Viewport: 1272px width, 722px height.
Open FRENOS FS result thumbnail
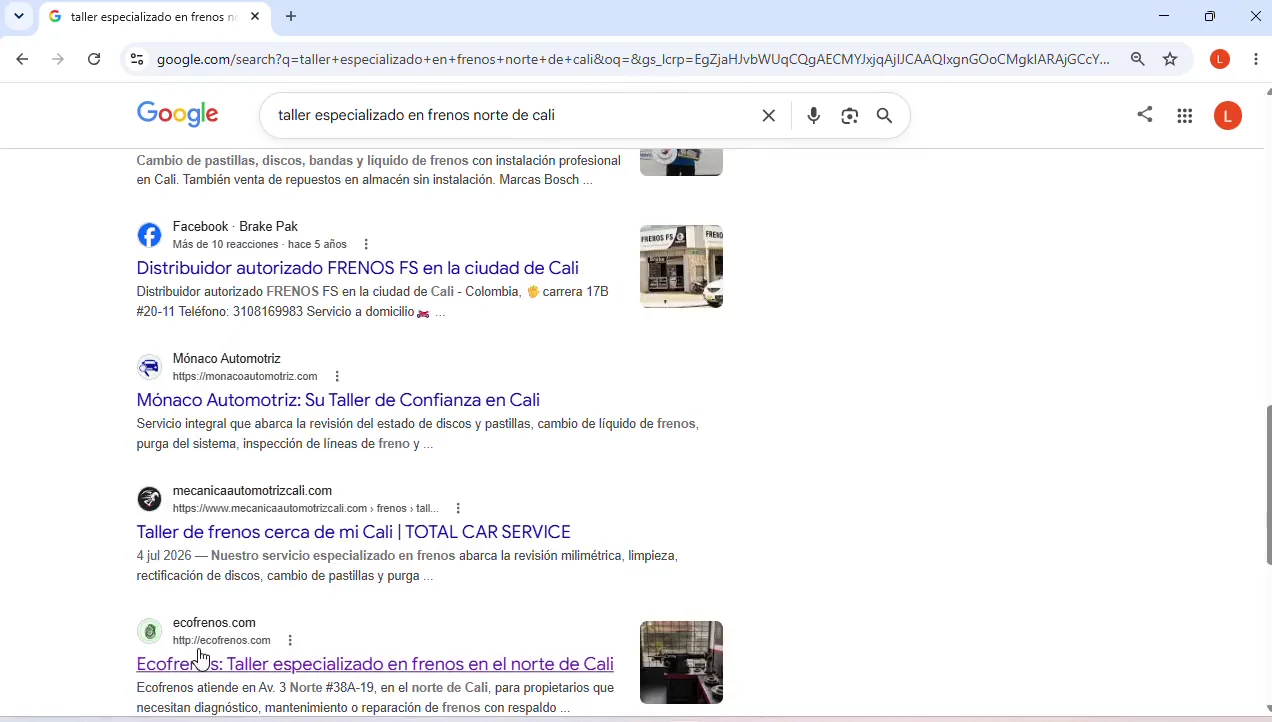681,266
